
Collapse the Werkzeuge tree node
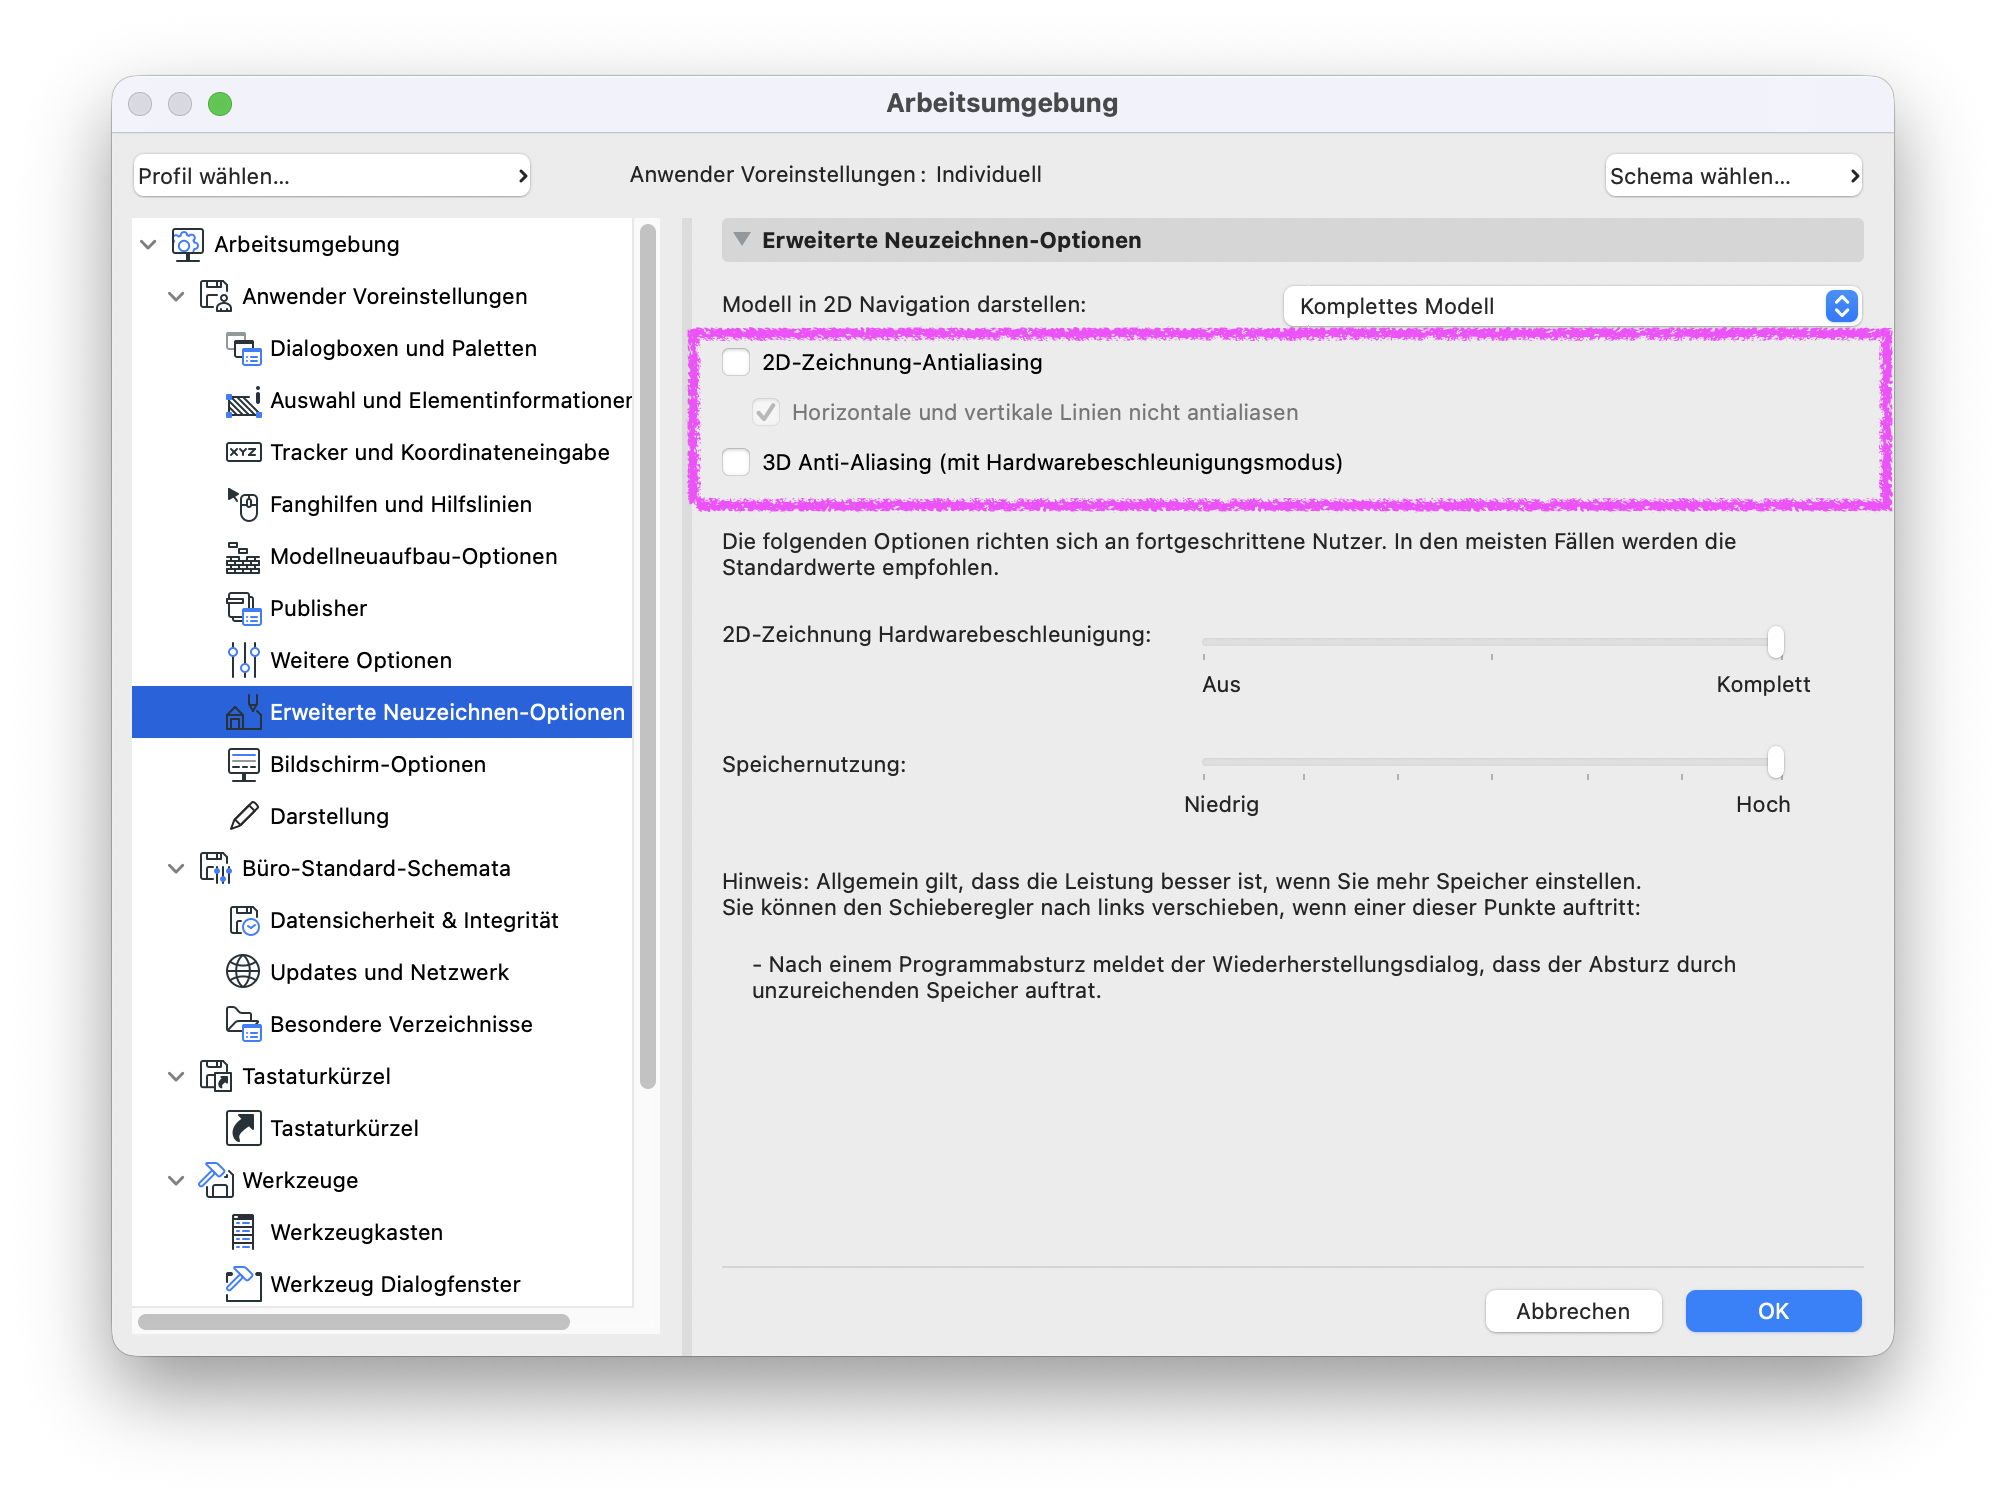pos(176,1180)
